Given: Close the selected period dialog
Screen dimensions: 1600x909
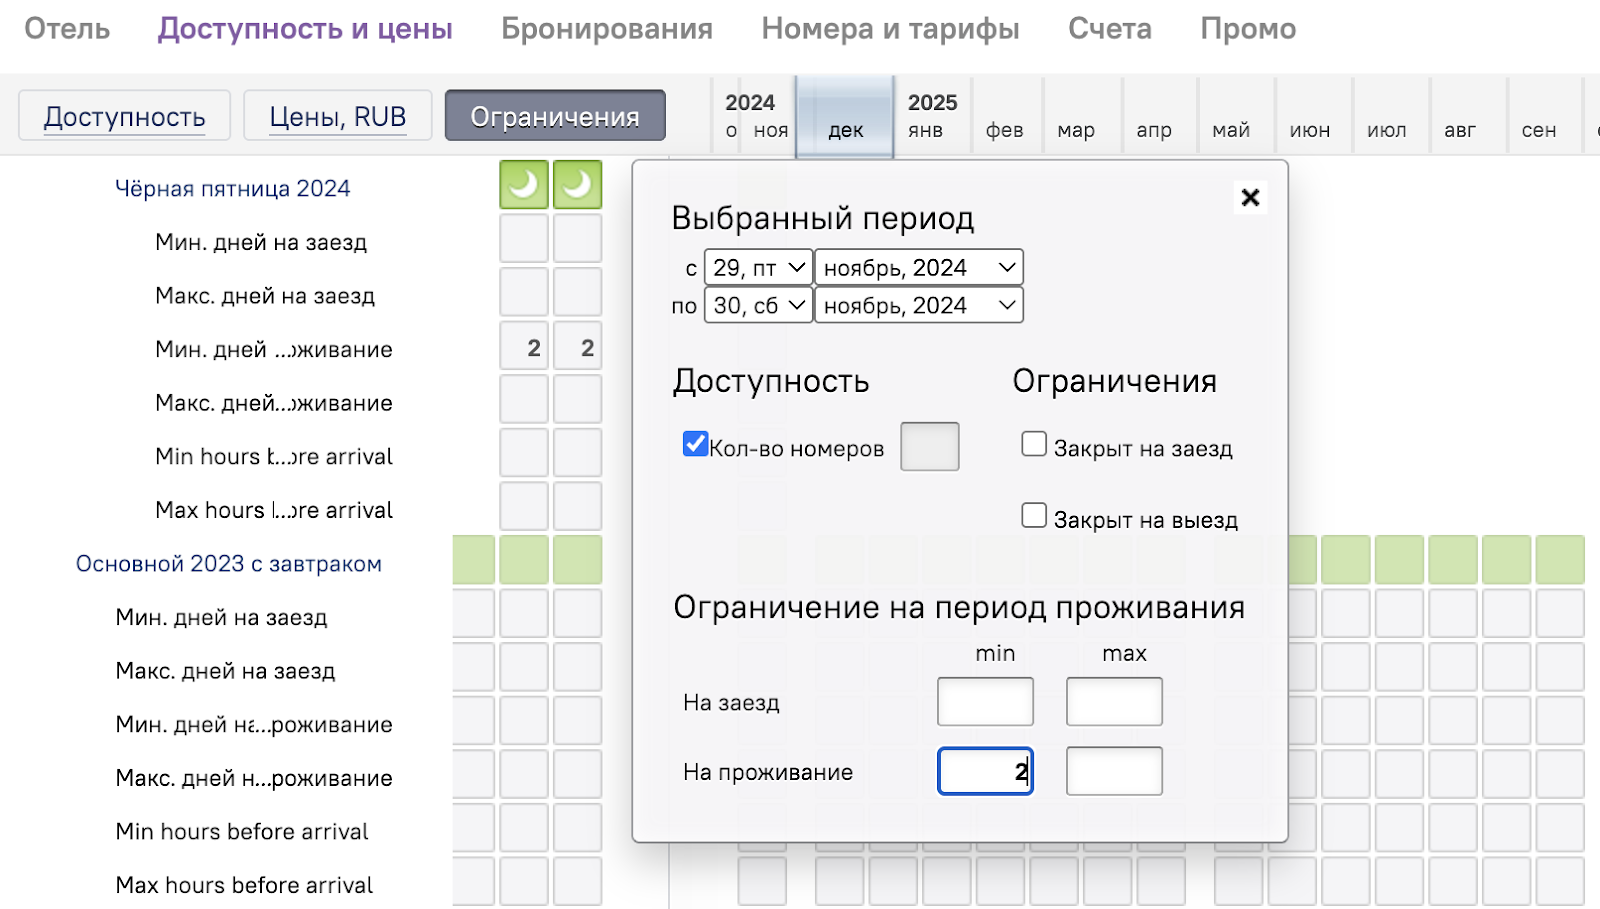Looking at the screenshot, I should [1250, 197].
